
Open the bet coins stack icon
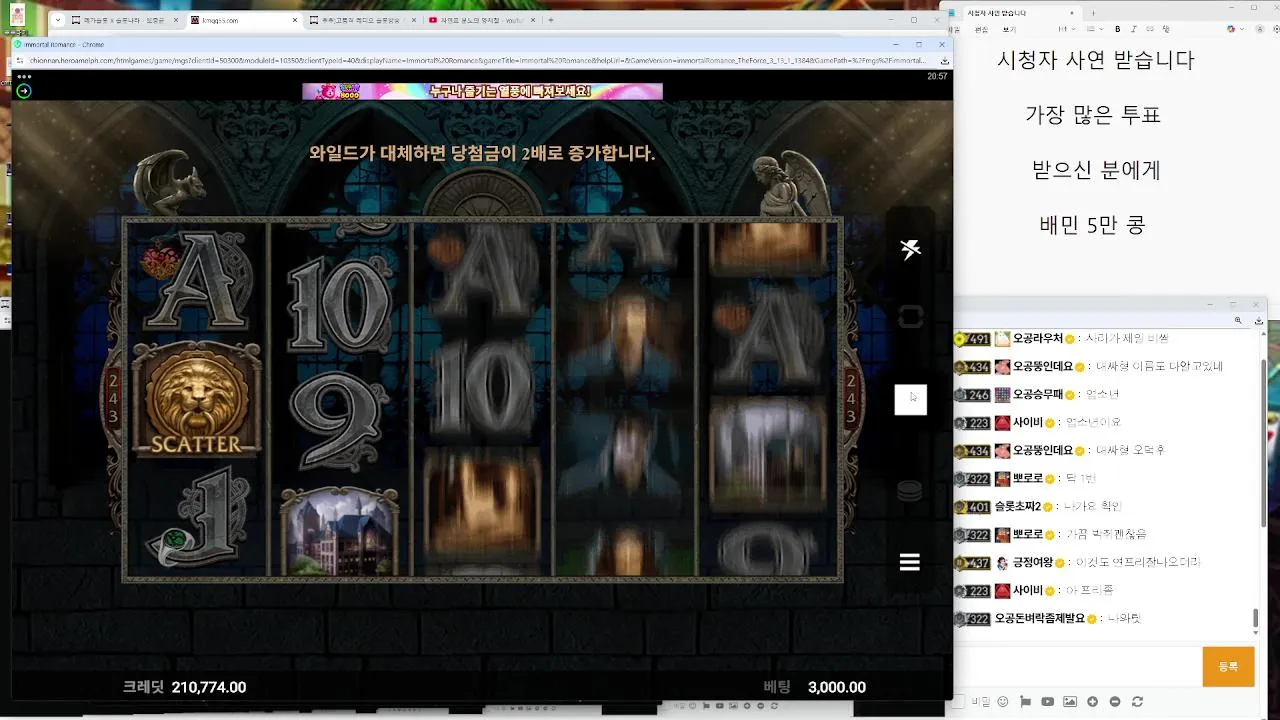[909, 490]
